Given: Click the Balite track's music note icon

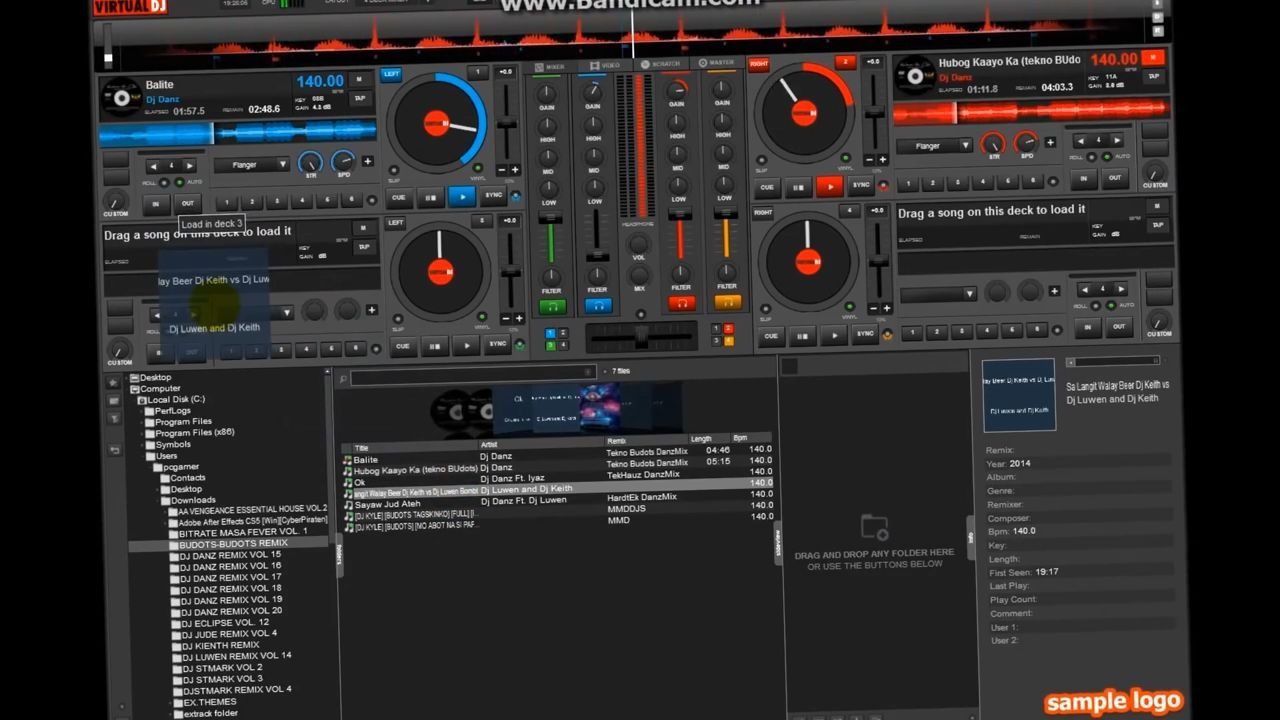Looking at the screenshot, I should point(347,460).
